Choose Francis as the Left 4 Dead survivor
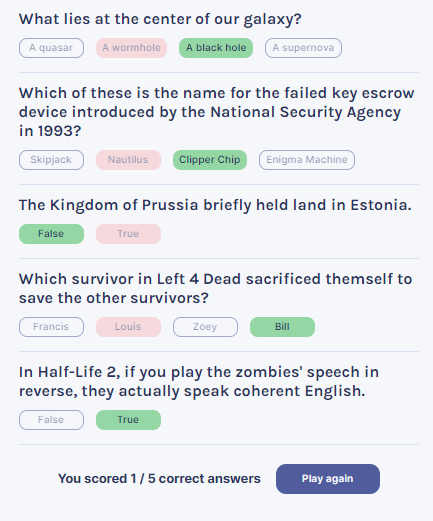 pyautogui.click(x=51, y=327)
